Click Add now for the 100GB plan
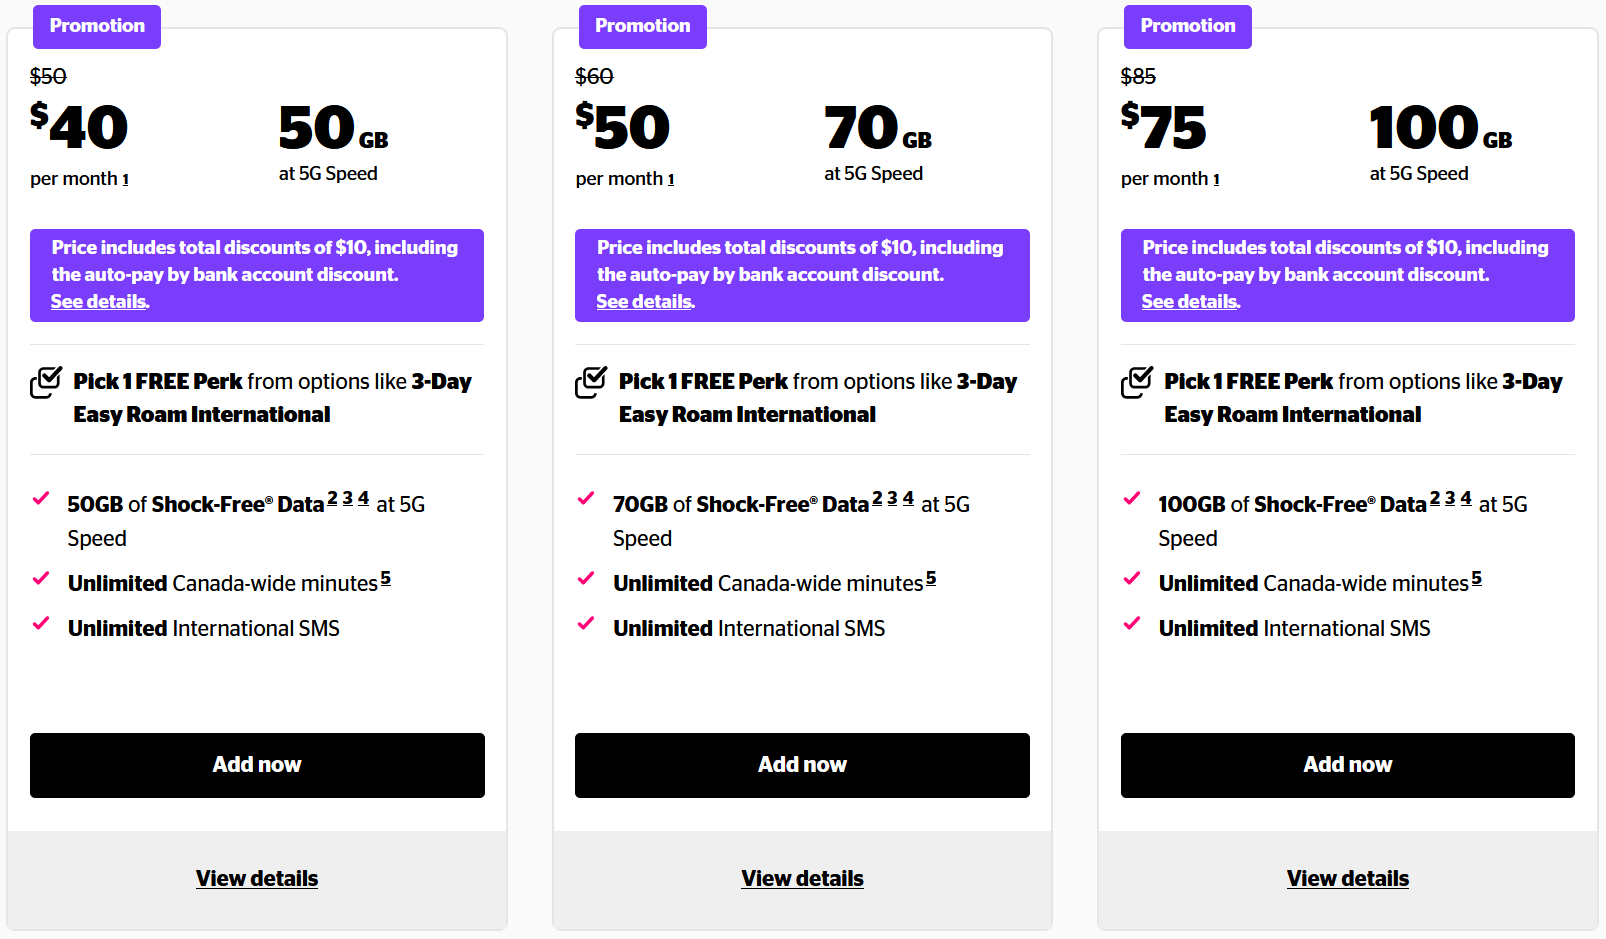1606x939 pixels. [1347, 765]
